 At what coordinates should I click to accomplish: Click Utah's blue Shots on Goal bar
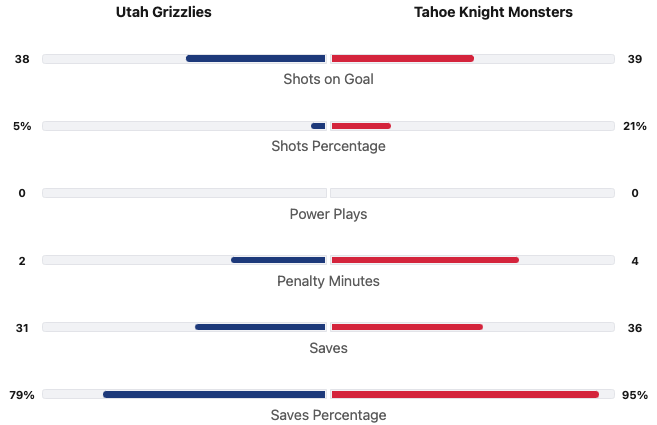256,59
